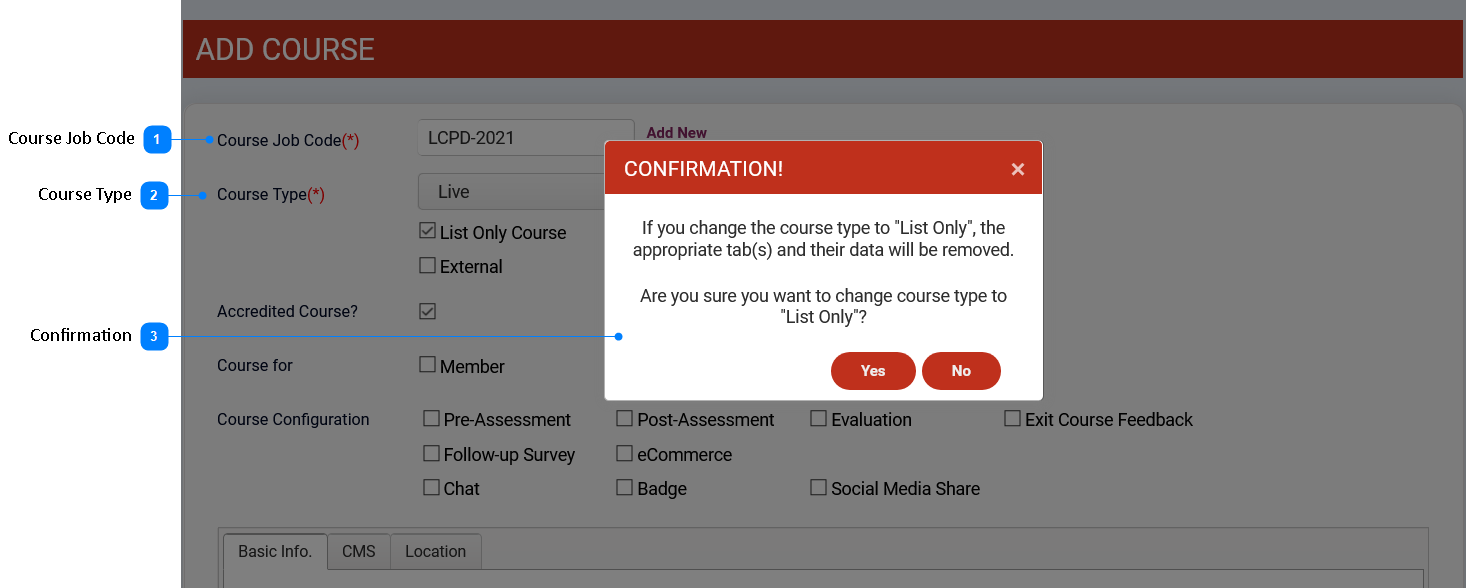This screenshot has height=588, width=1466.
Task: Click Yes to confirm List Only
Action: click(872, 371)
